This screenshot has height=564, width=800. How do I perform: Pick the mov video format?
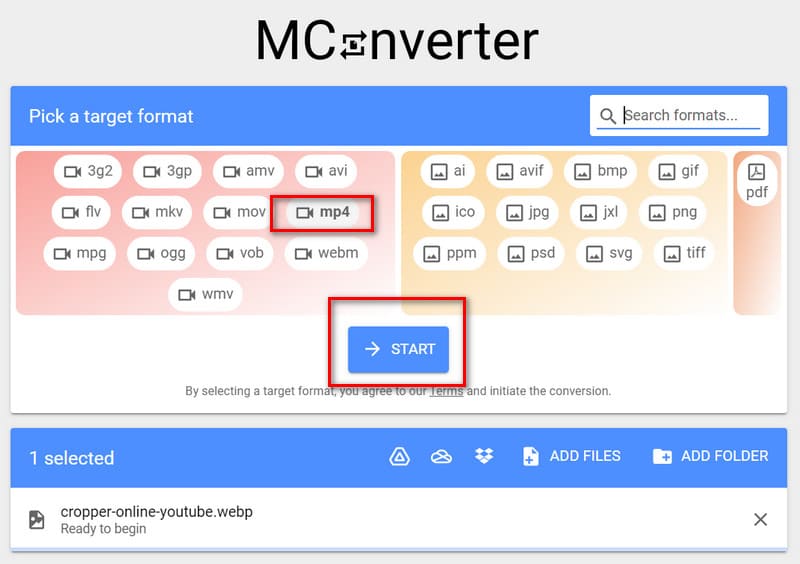(x=239, y=212)
